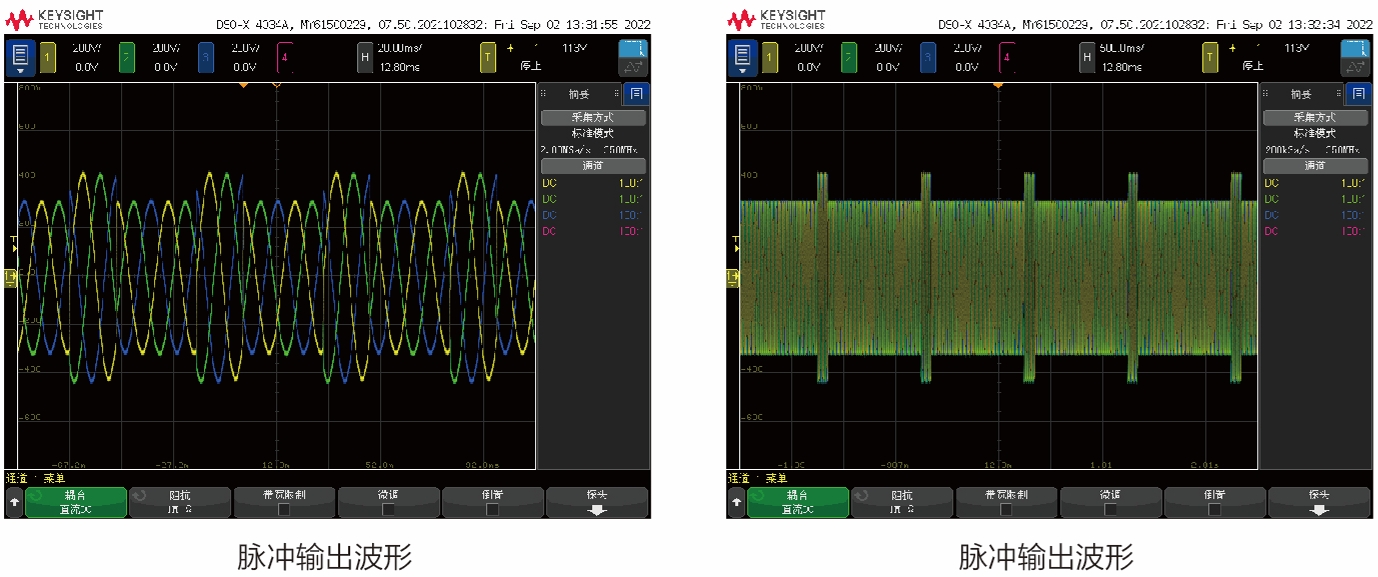Expand the 探头 softkey on the right scope

click(1319, 502)
